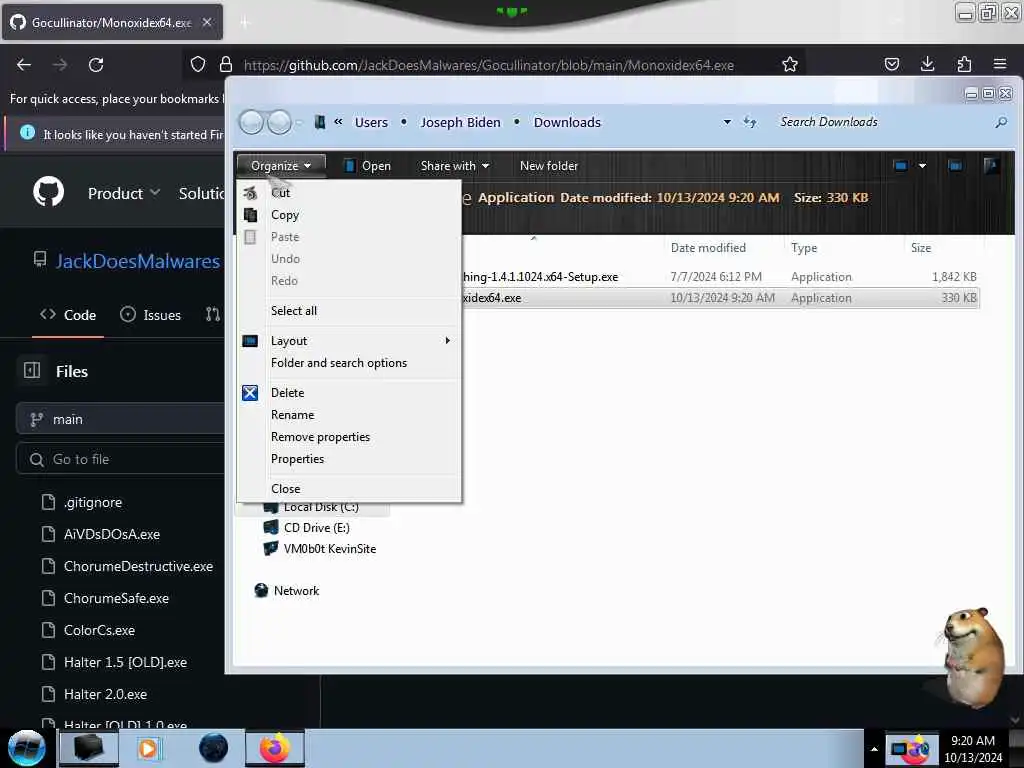1024x768 pixels.
Task: Click the site padlock icon
Action: 226,64
